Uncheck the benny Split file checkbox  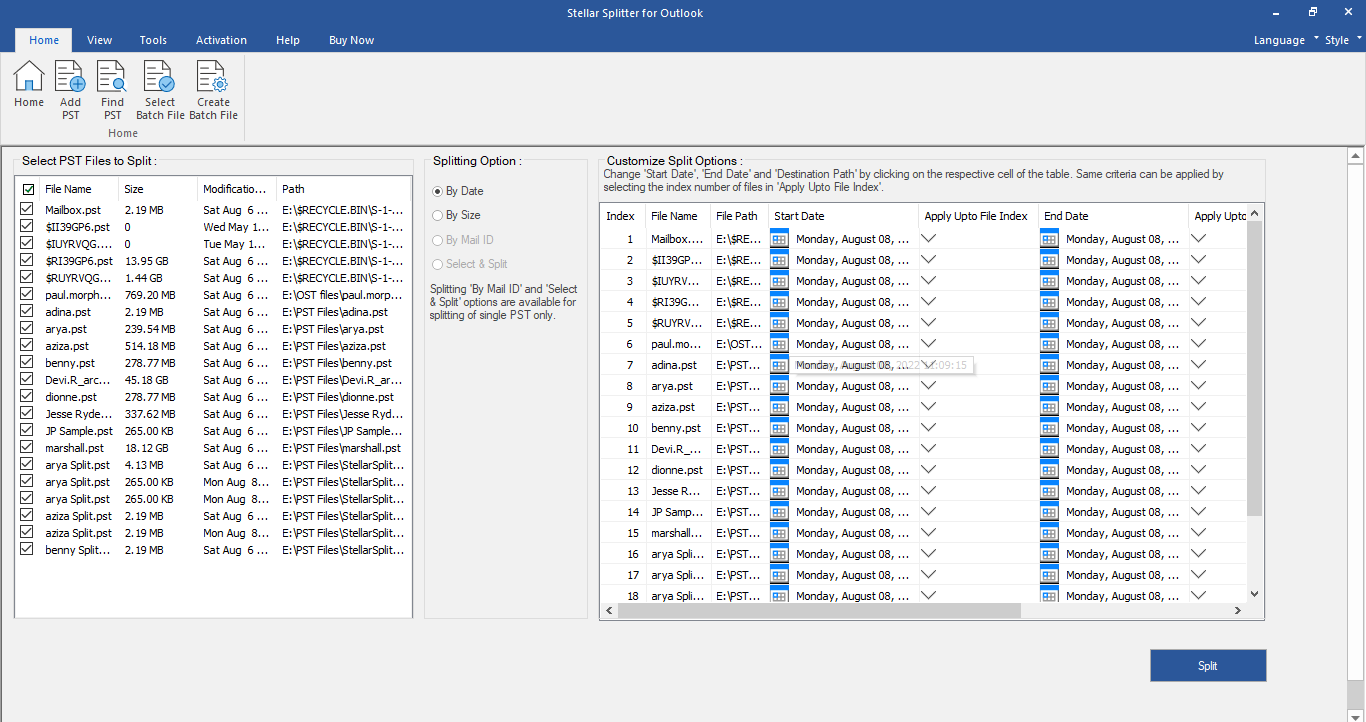(x=26, y=550)
